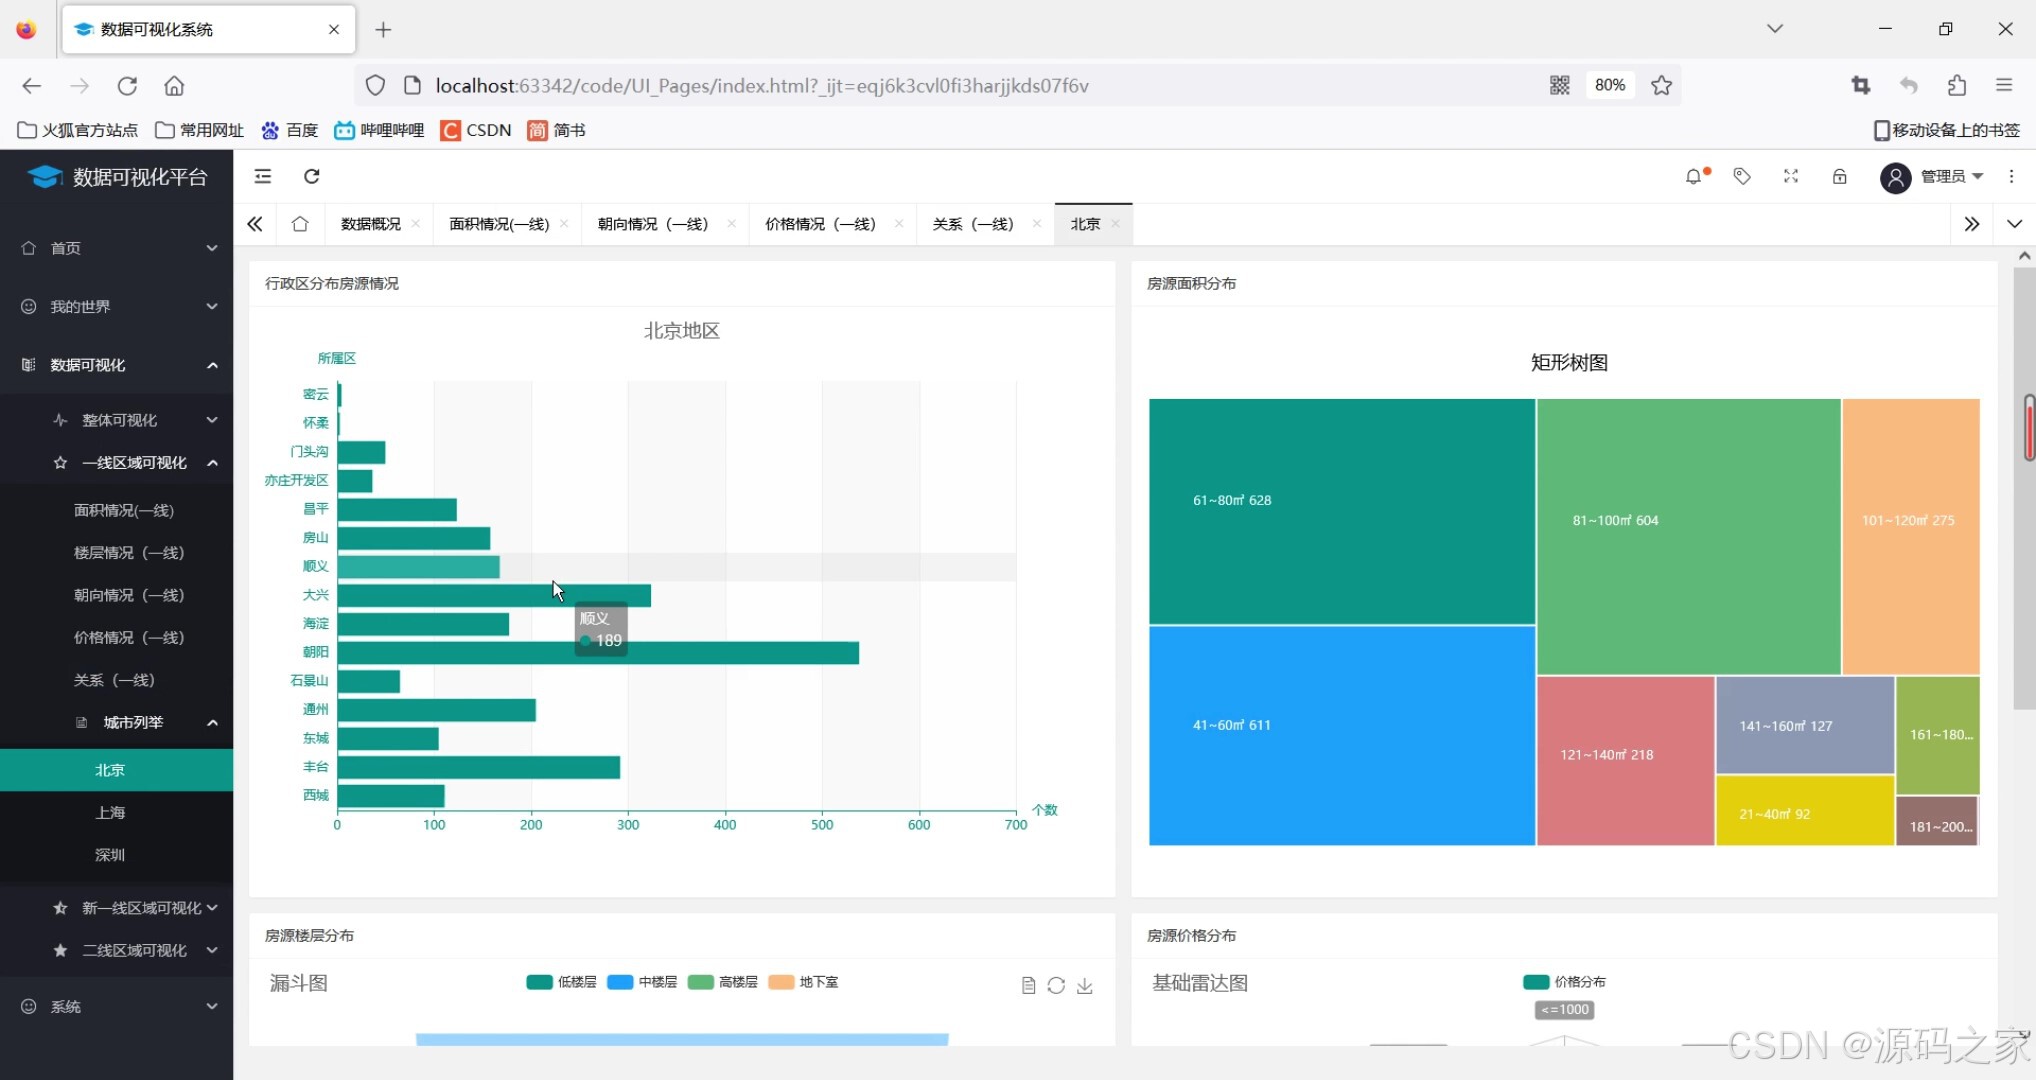Toggle the 中楼层 legend item

pyautogui.click(x=643, y=982)
